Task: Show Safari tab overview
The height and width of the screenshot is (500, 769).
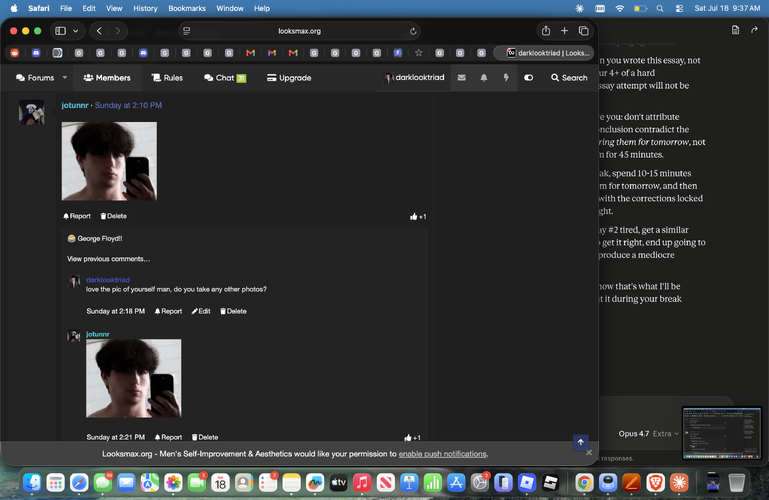Action: pyautogui.click(x=584, y=31)
